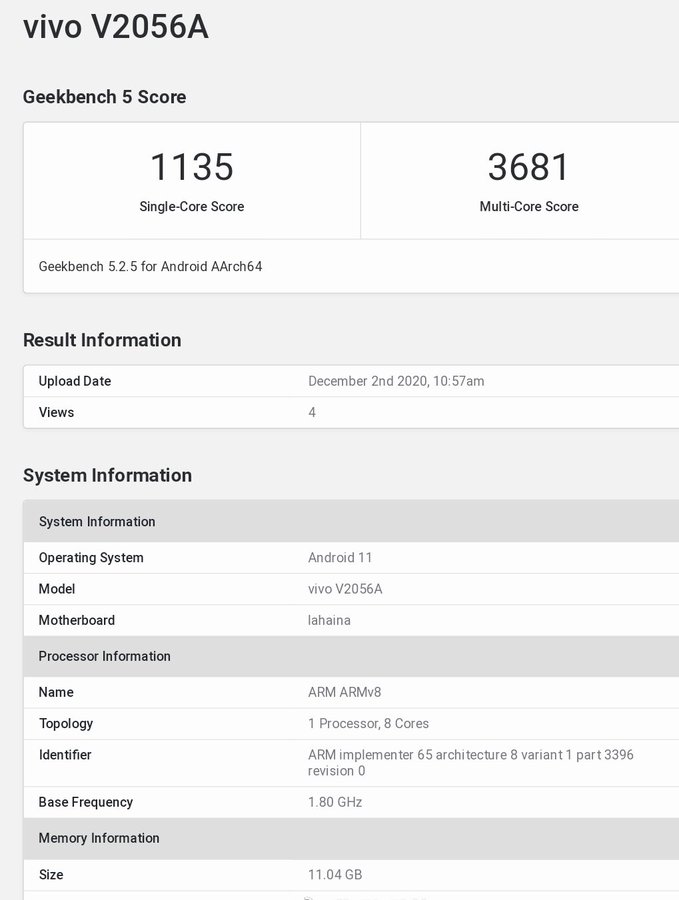
Task: Click the System Information section heading
Action: coord(107,475)
